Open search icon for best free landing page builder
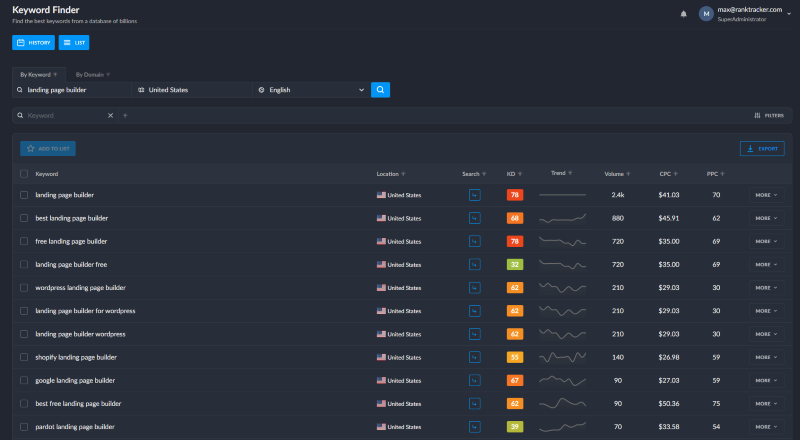The image size is (800, 440). click(474, 404)
